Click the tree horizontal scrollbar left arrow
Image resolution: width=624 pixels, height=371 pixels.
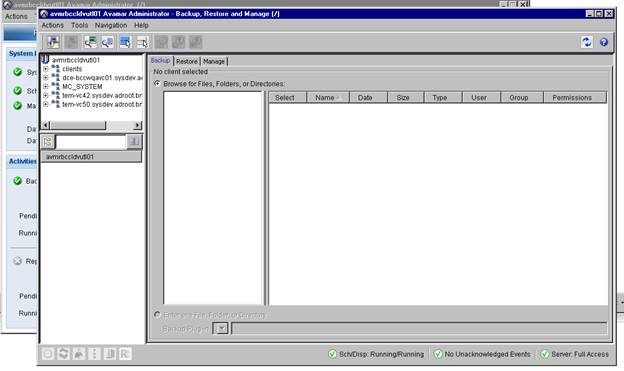(45, 125)
